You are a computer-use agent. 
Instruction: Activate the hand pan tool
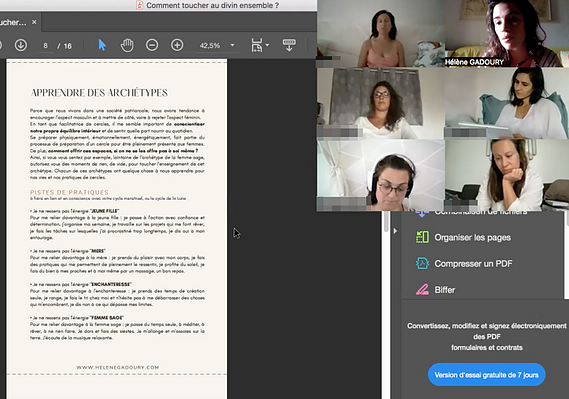click(x=127, y=45)
